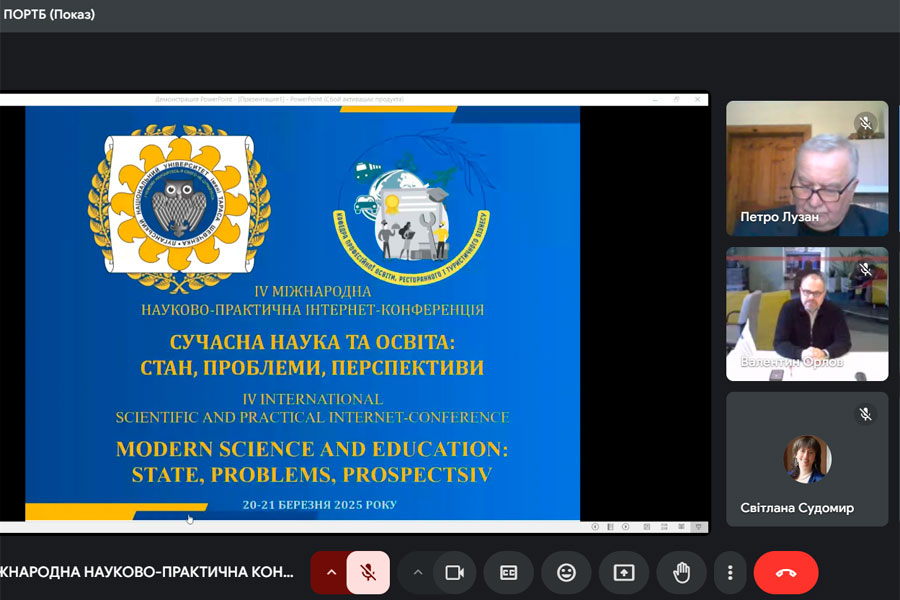
Task: Expand video settings arrow beside camera
Action: click(418, 572)
